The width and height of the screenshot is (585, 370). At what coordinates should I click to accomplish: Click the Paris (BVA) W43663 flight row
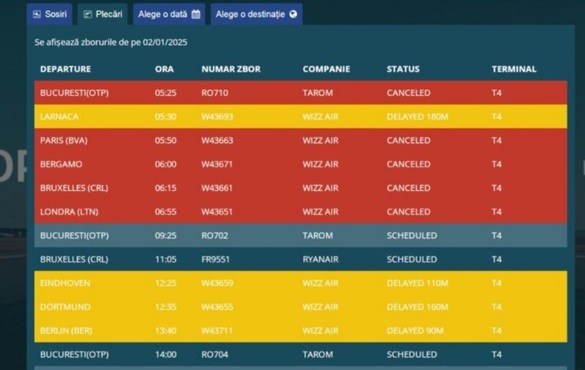(301, 141)
